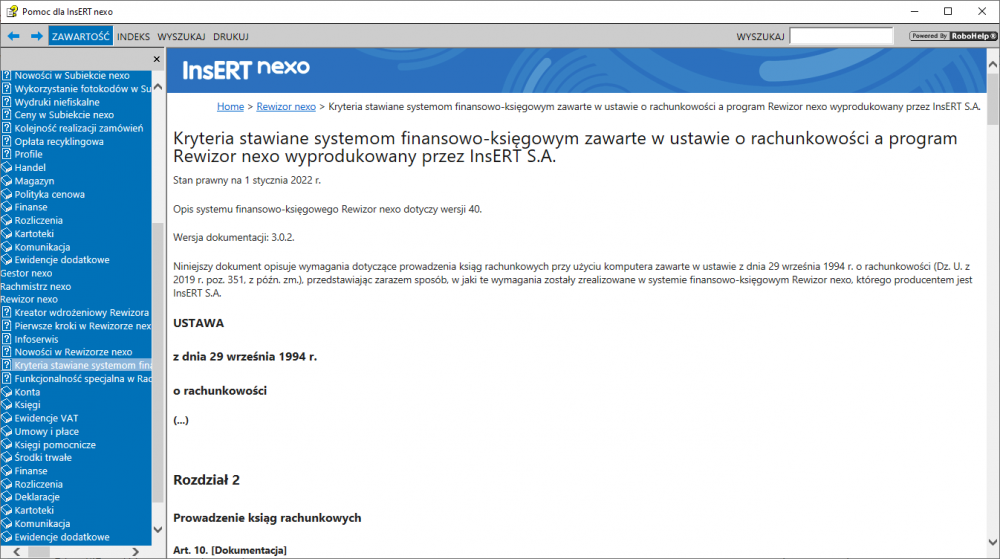Click the forward navigation arrow icon
This screenshot has height=559, width=1000.
pos(36,36)
